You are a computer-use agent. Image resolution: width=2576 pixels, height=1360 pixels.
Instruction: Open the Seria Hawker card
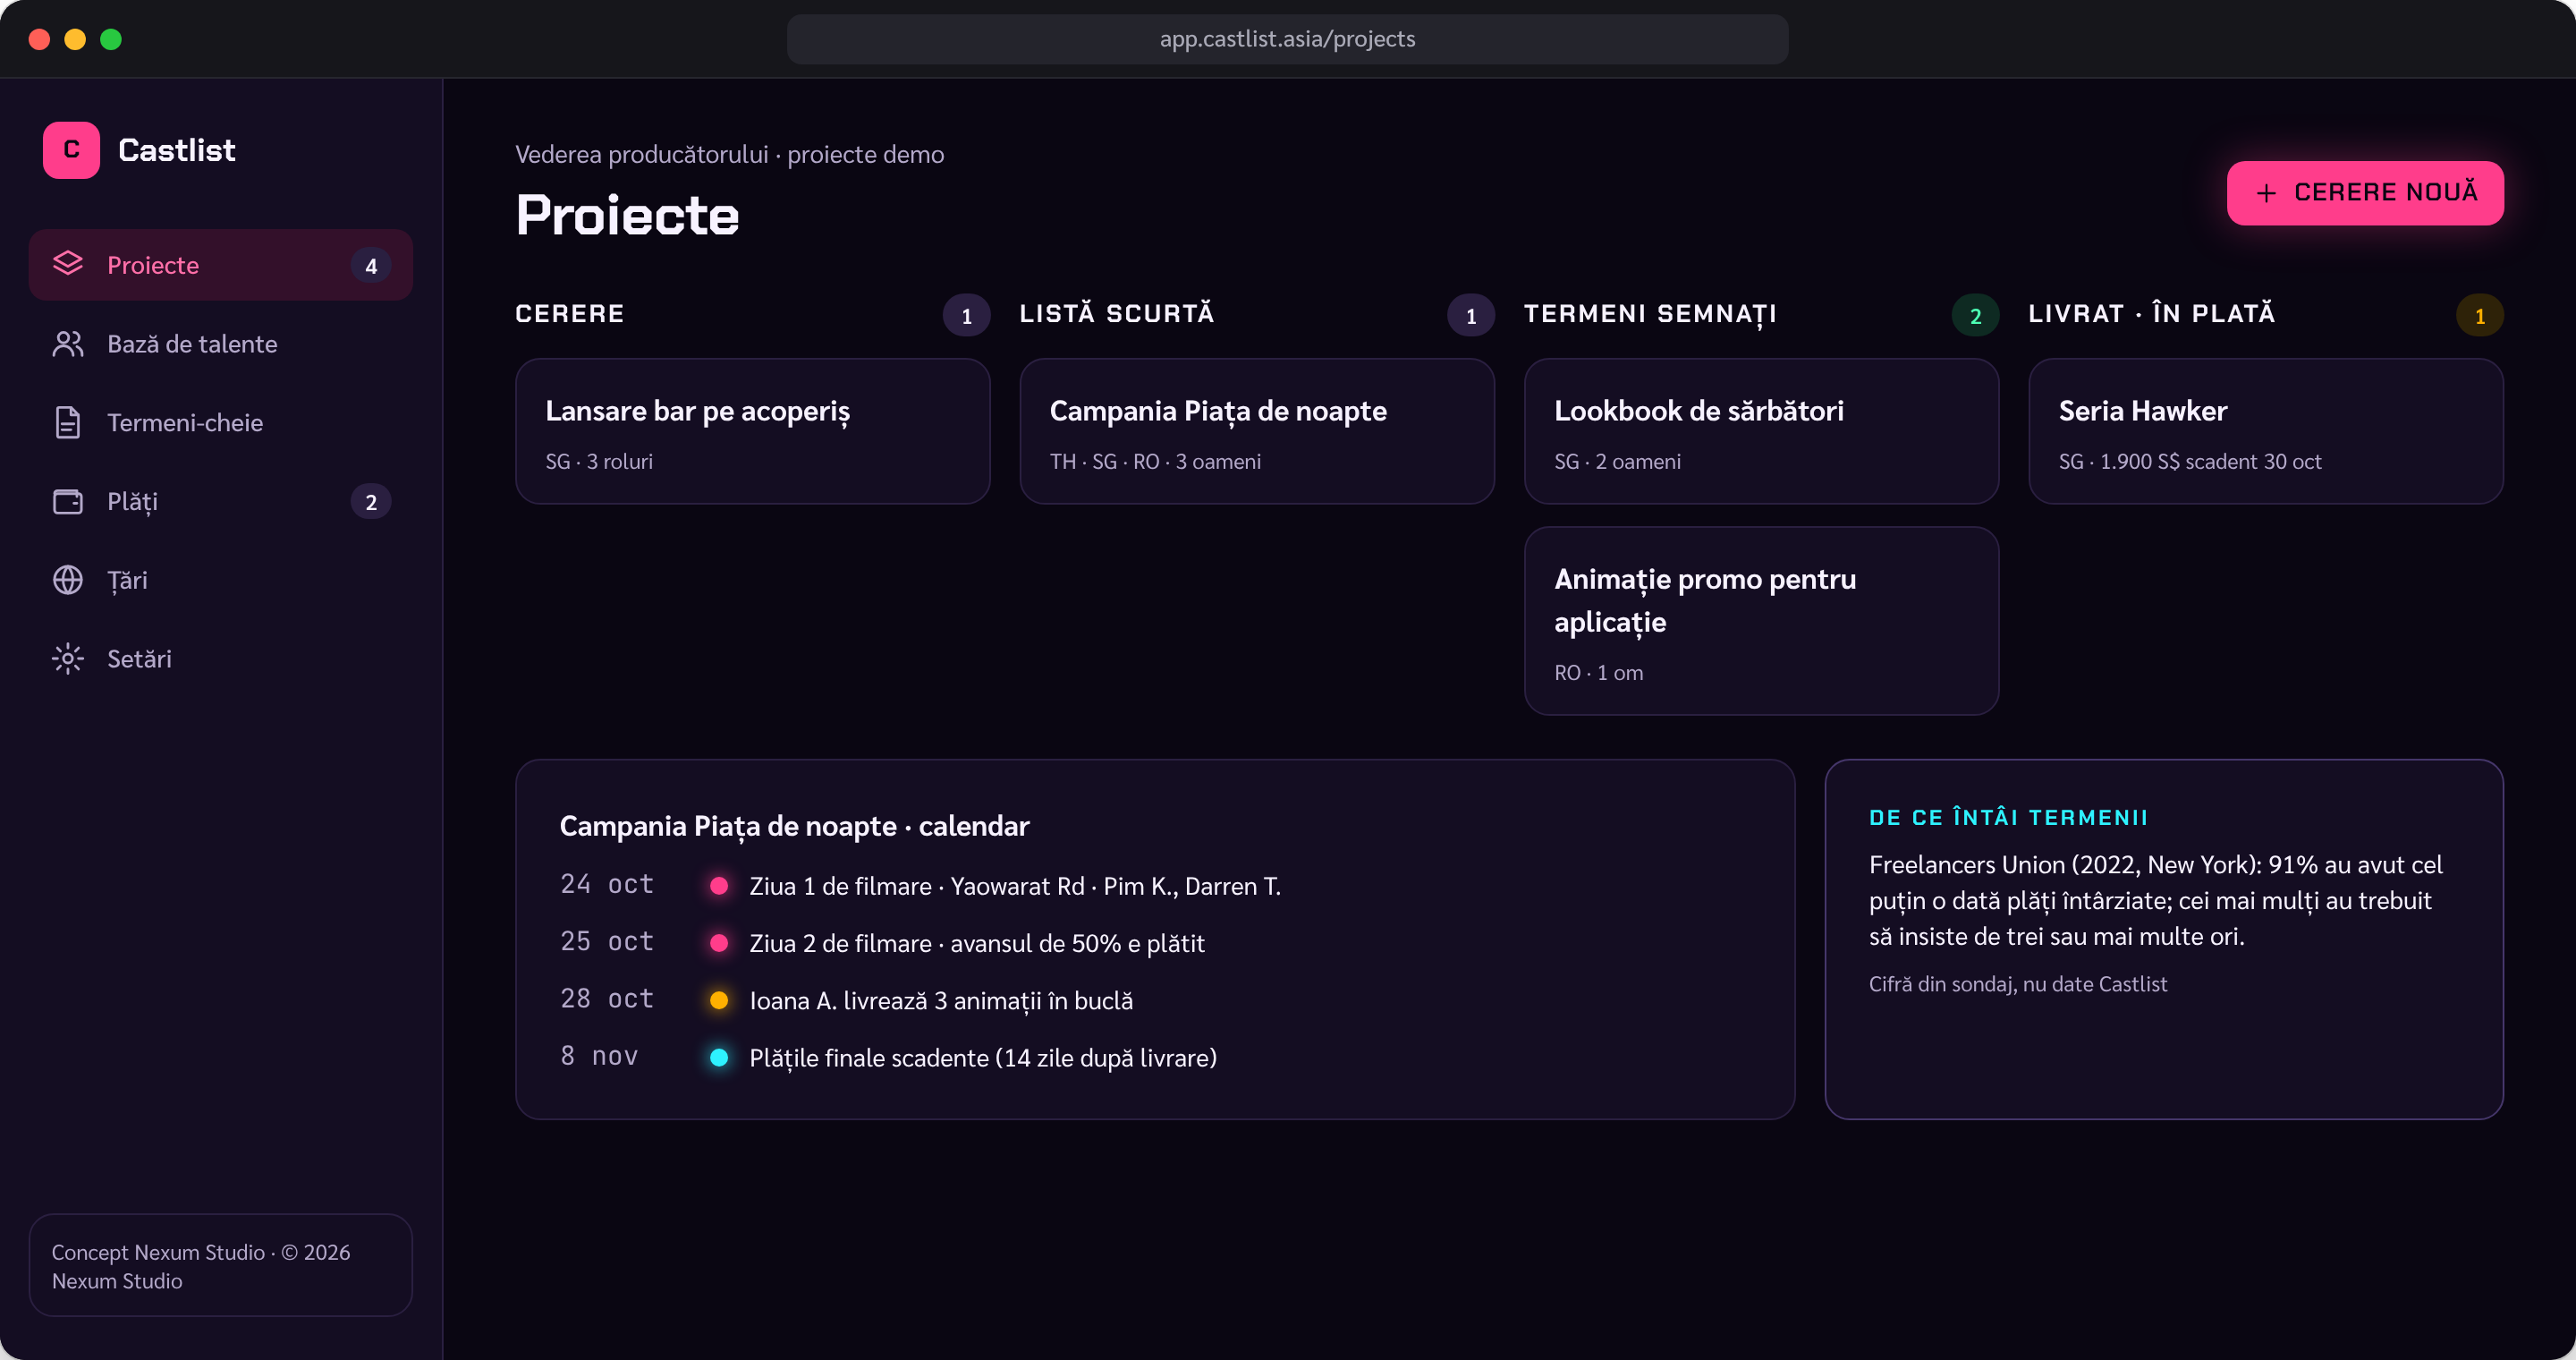pos(2265,431)
